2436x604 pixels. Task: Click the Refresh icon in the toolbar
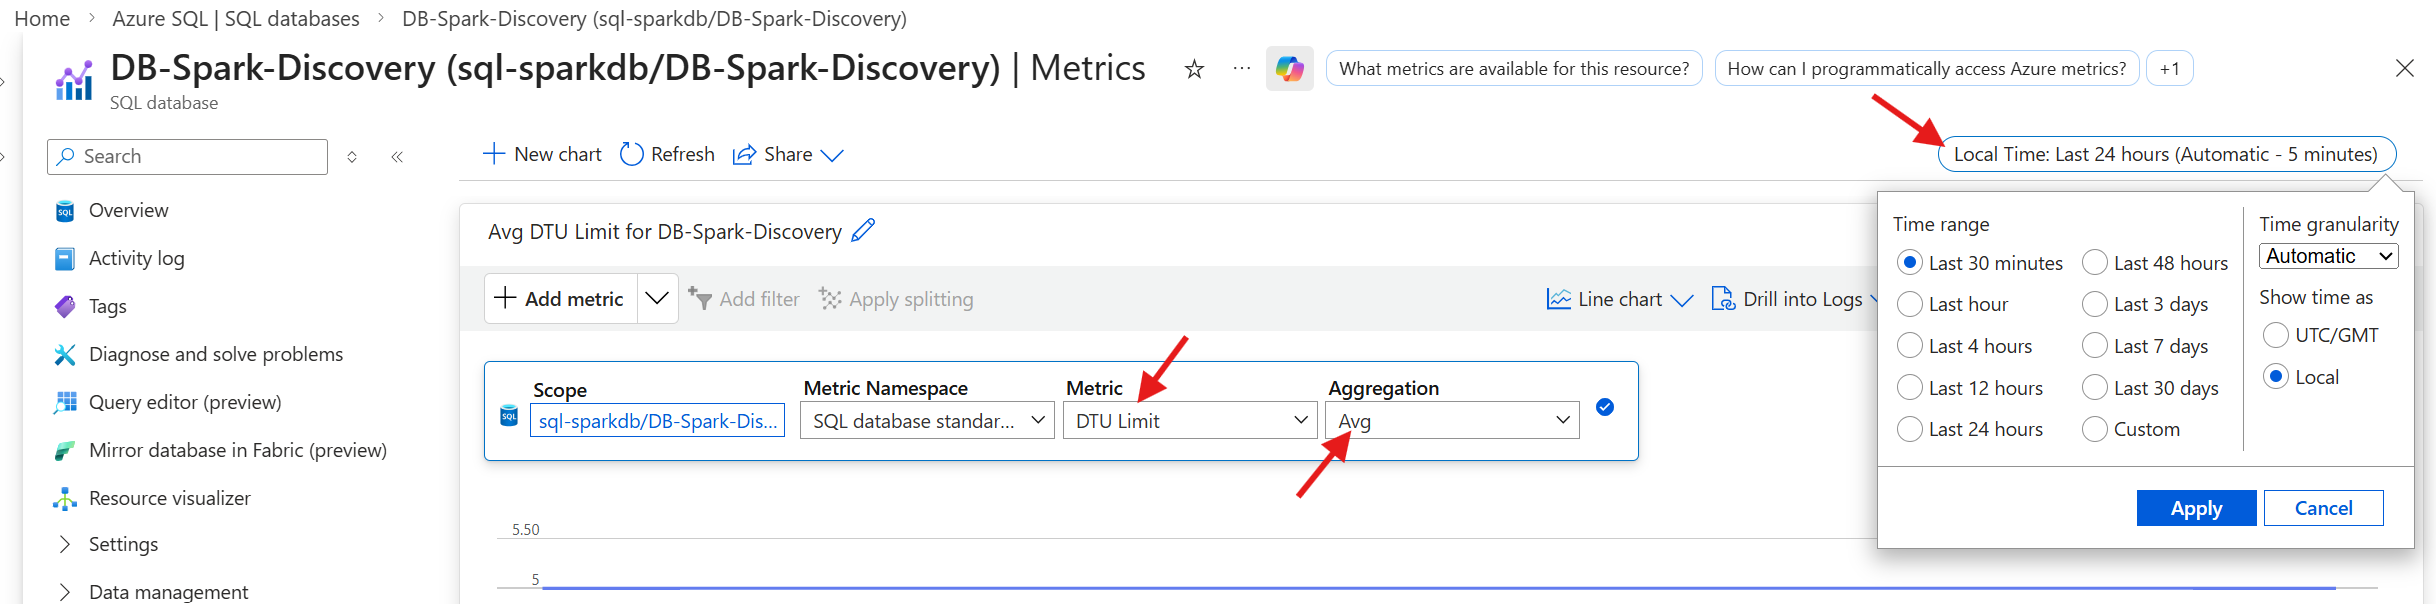click(x=631, y=154)
